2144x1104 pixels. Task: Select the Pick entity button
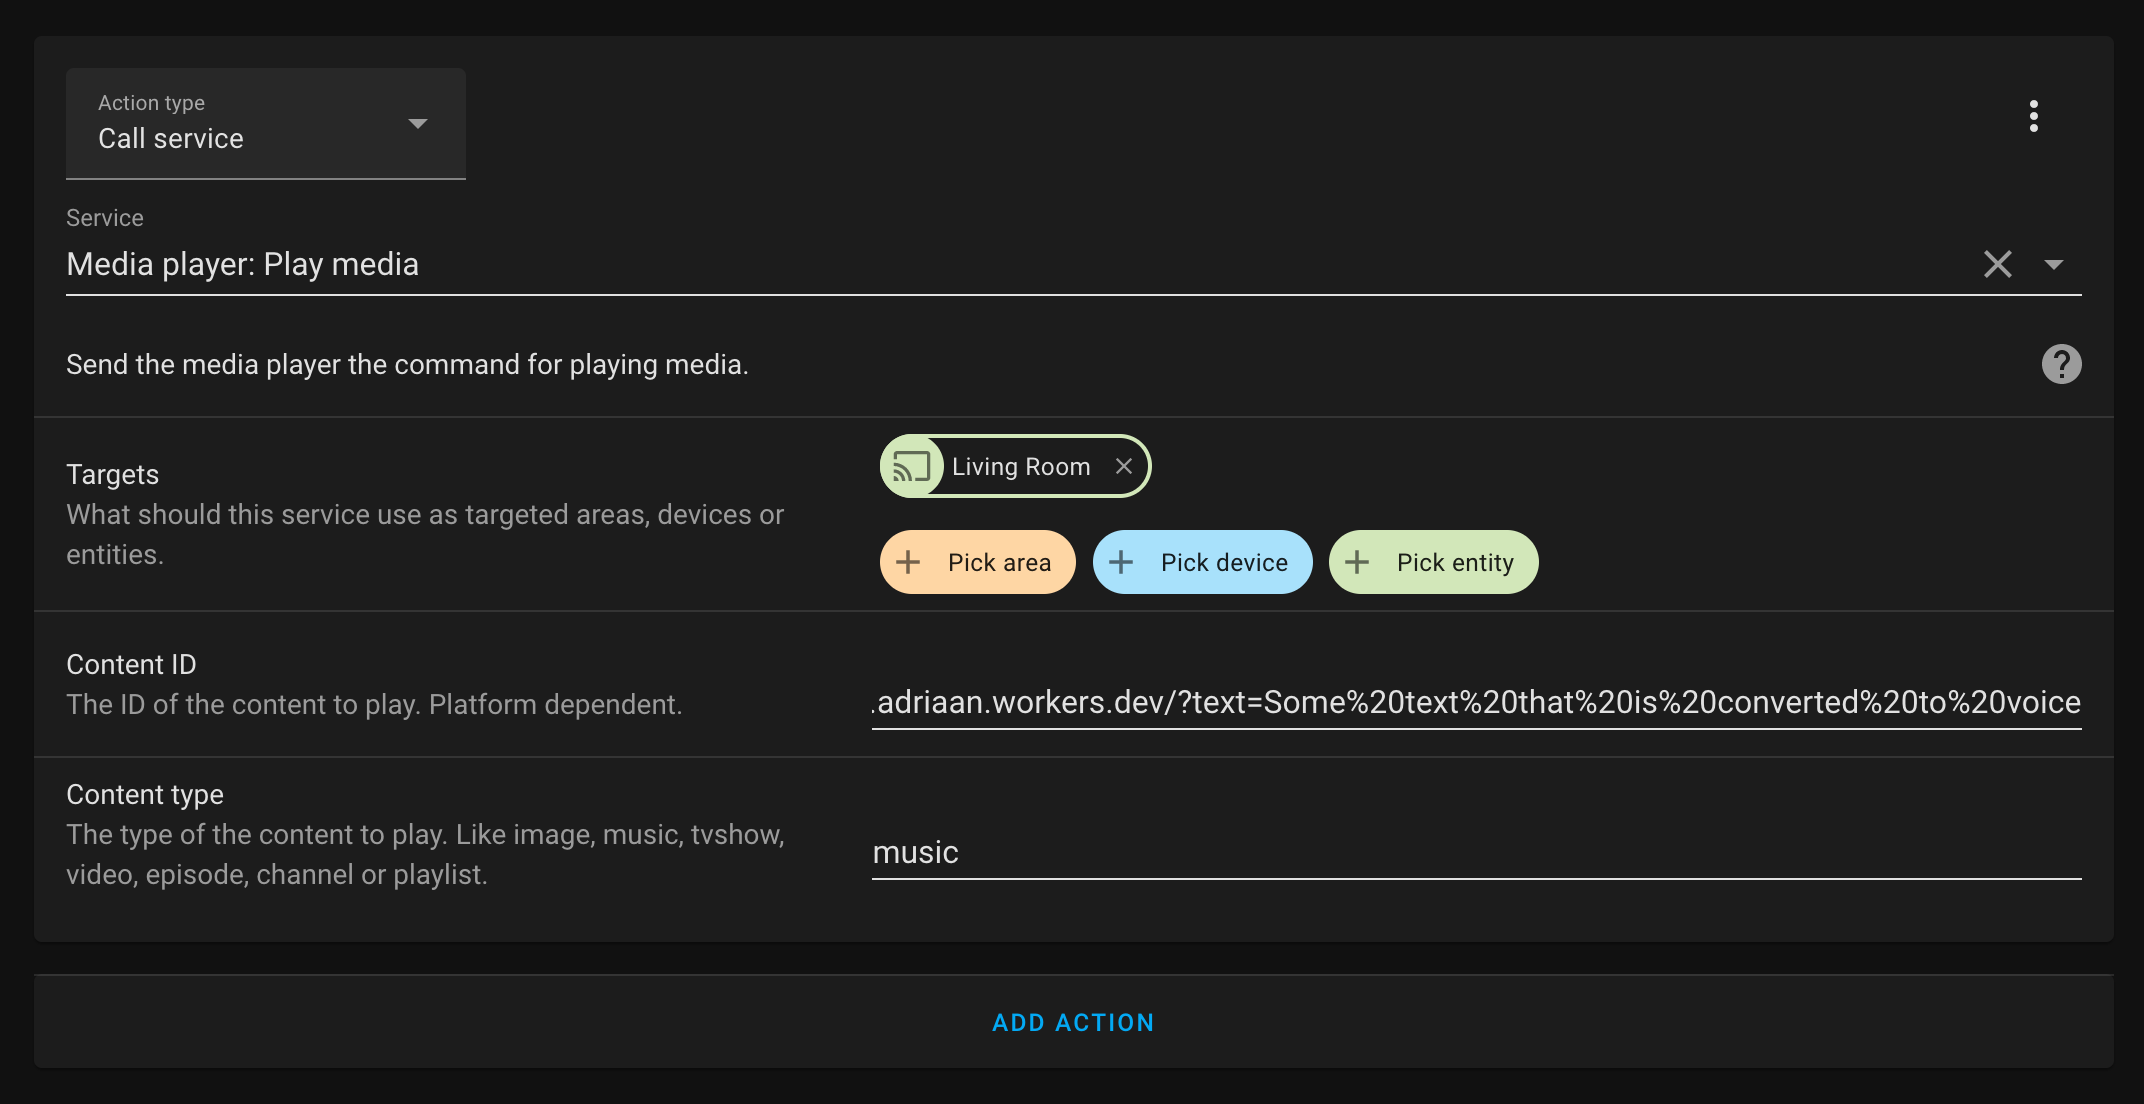(1433, 562)
